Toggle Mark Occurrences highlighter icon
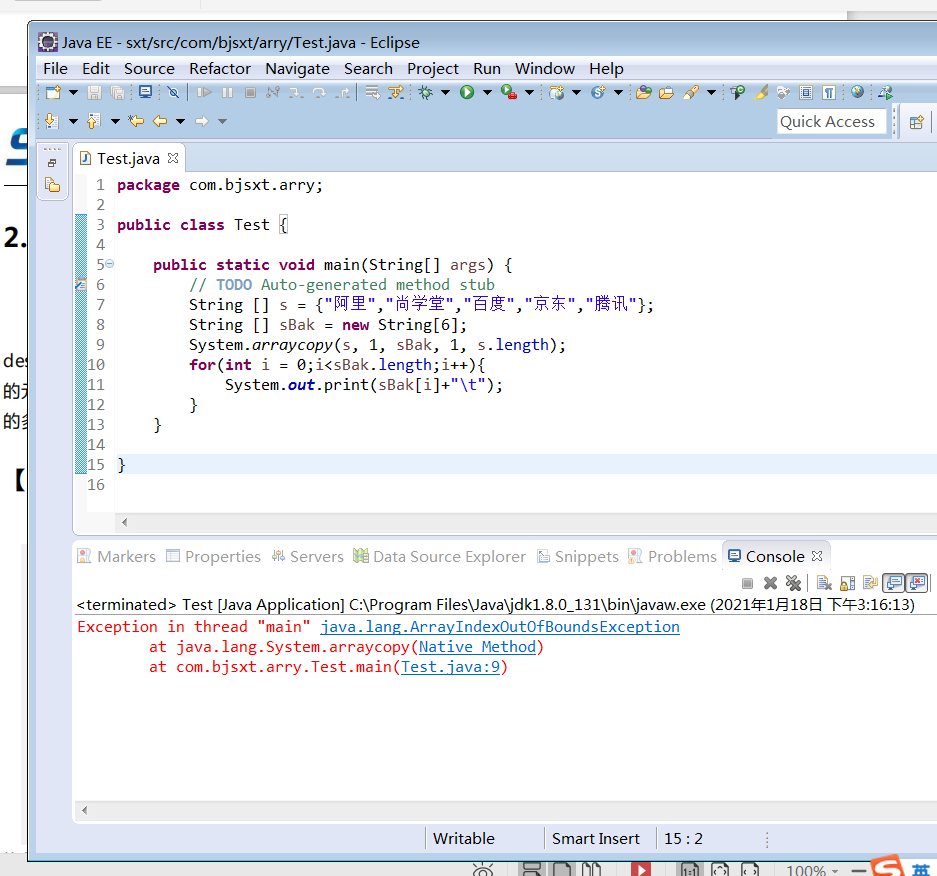 click(761, 93)
